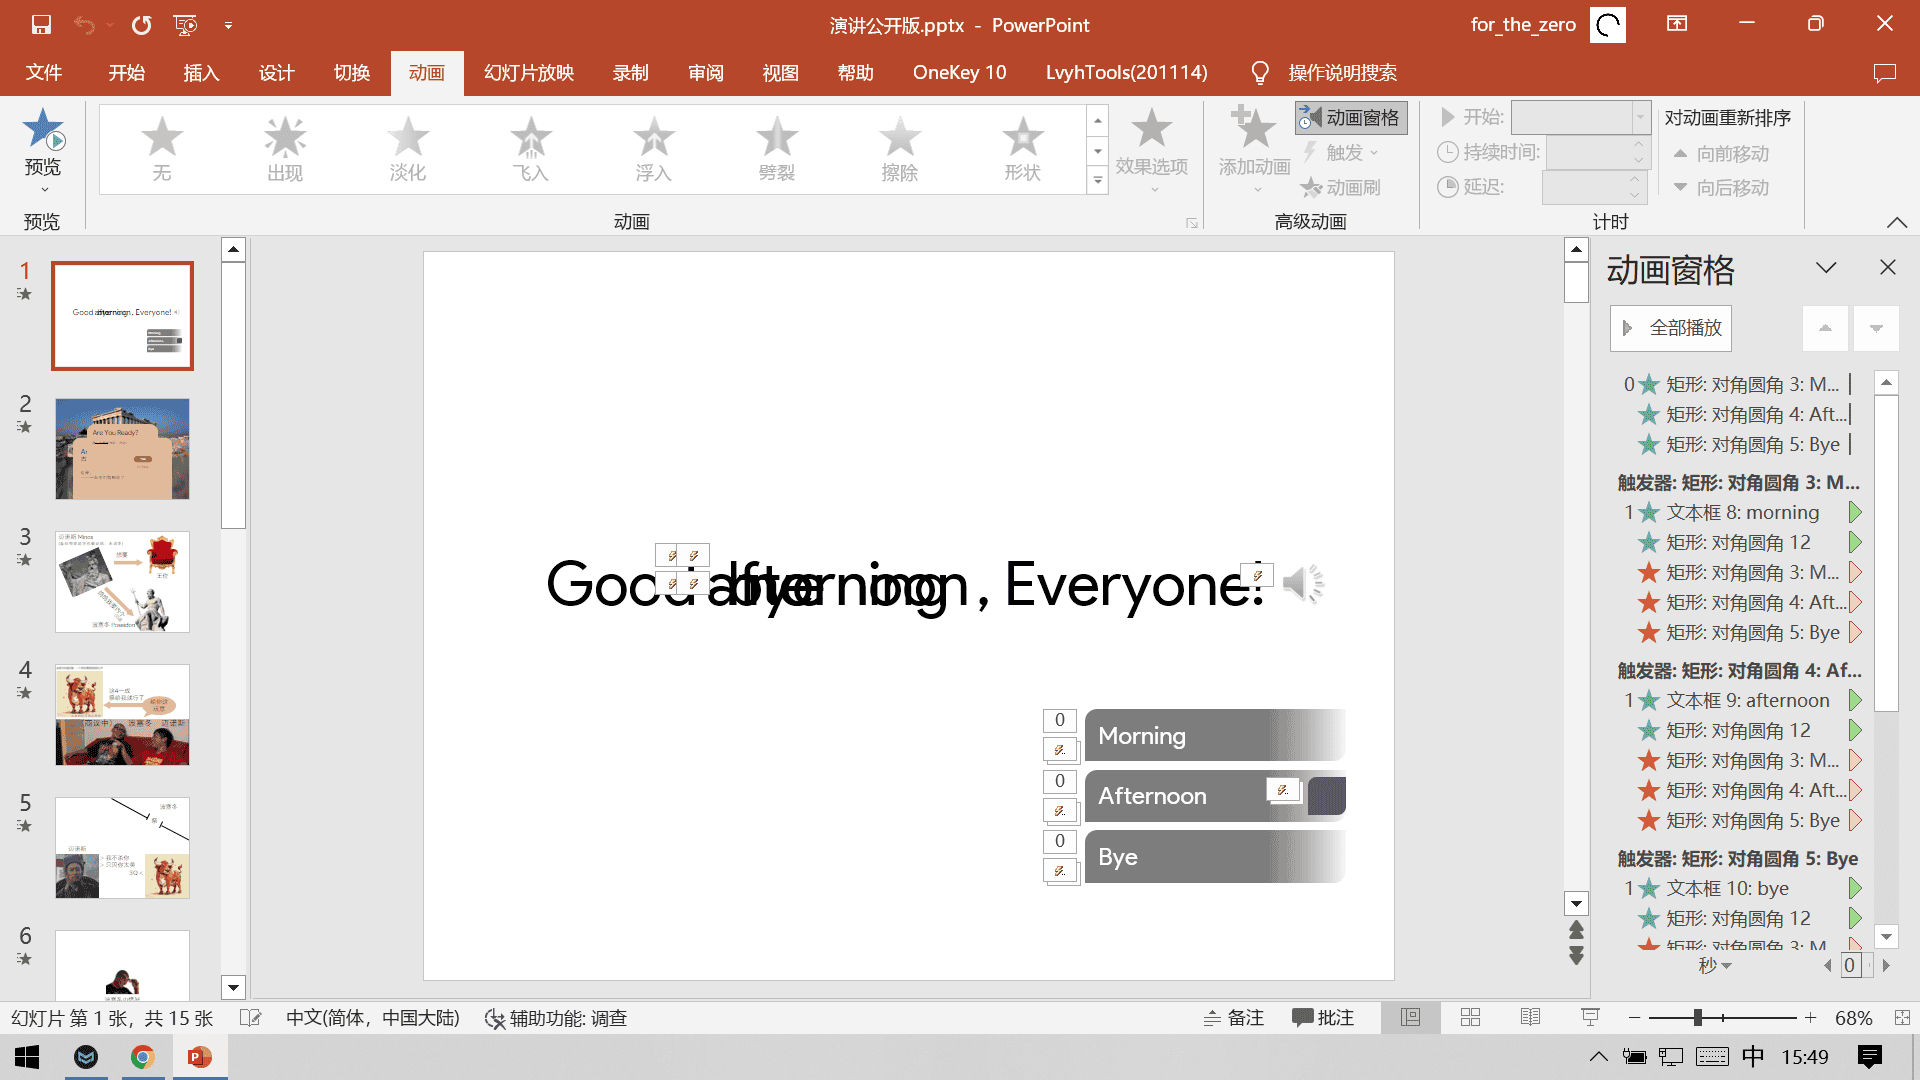Open Effect Options (效果选项) dropdown
This screenshot has width=1920, height=1080.
point(1152,150)
